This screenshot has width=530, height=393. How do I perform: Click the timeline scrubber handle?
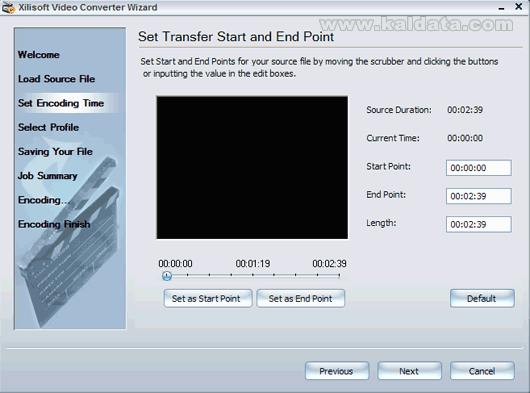pyautogui.click(x=167, y=276)
